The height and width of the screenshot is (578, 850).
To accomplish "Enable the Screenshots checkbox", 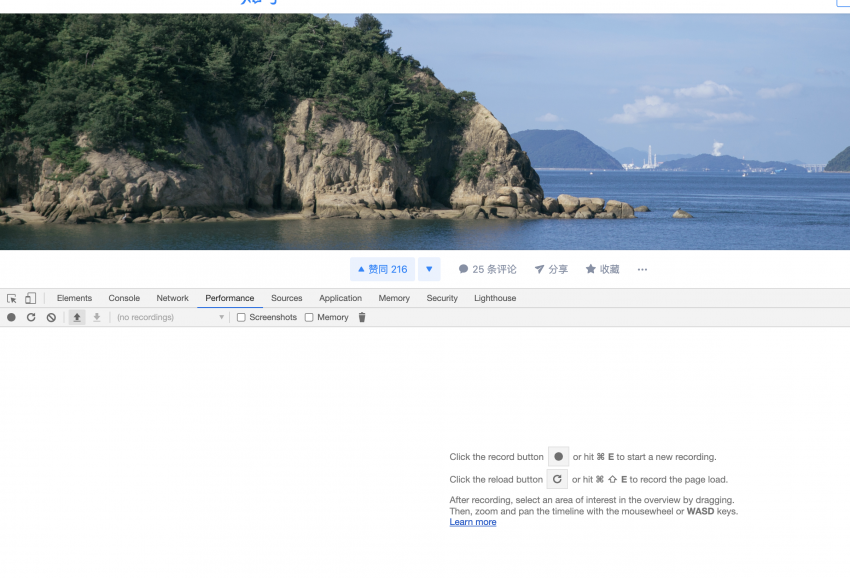I will pos(241,317).
